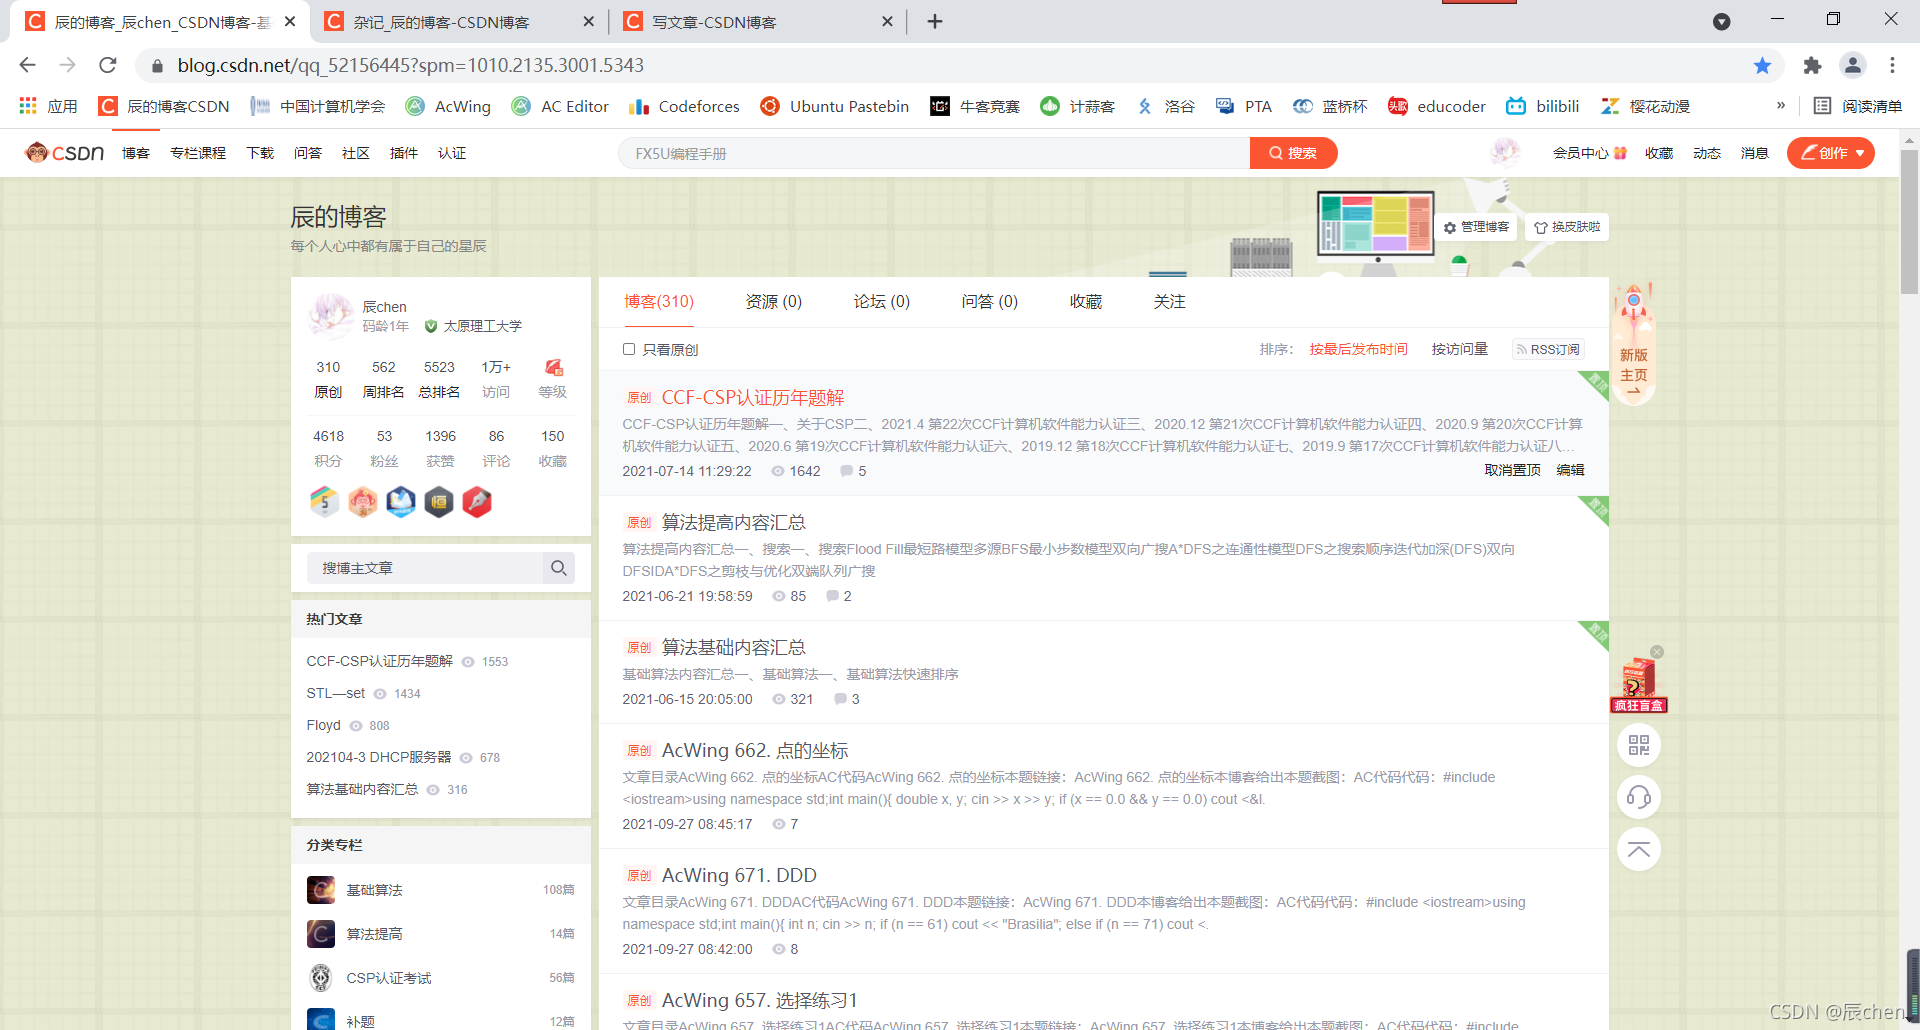Image resolution: width=1920 pixels, height=1030 pixels.
Task: Click the red 搜索 search button
Action: (x=1293, y=153)
